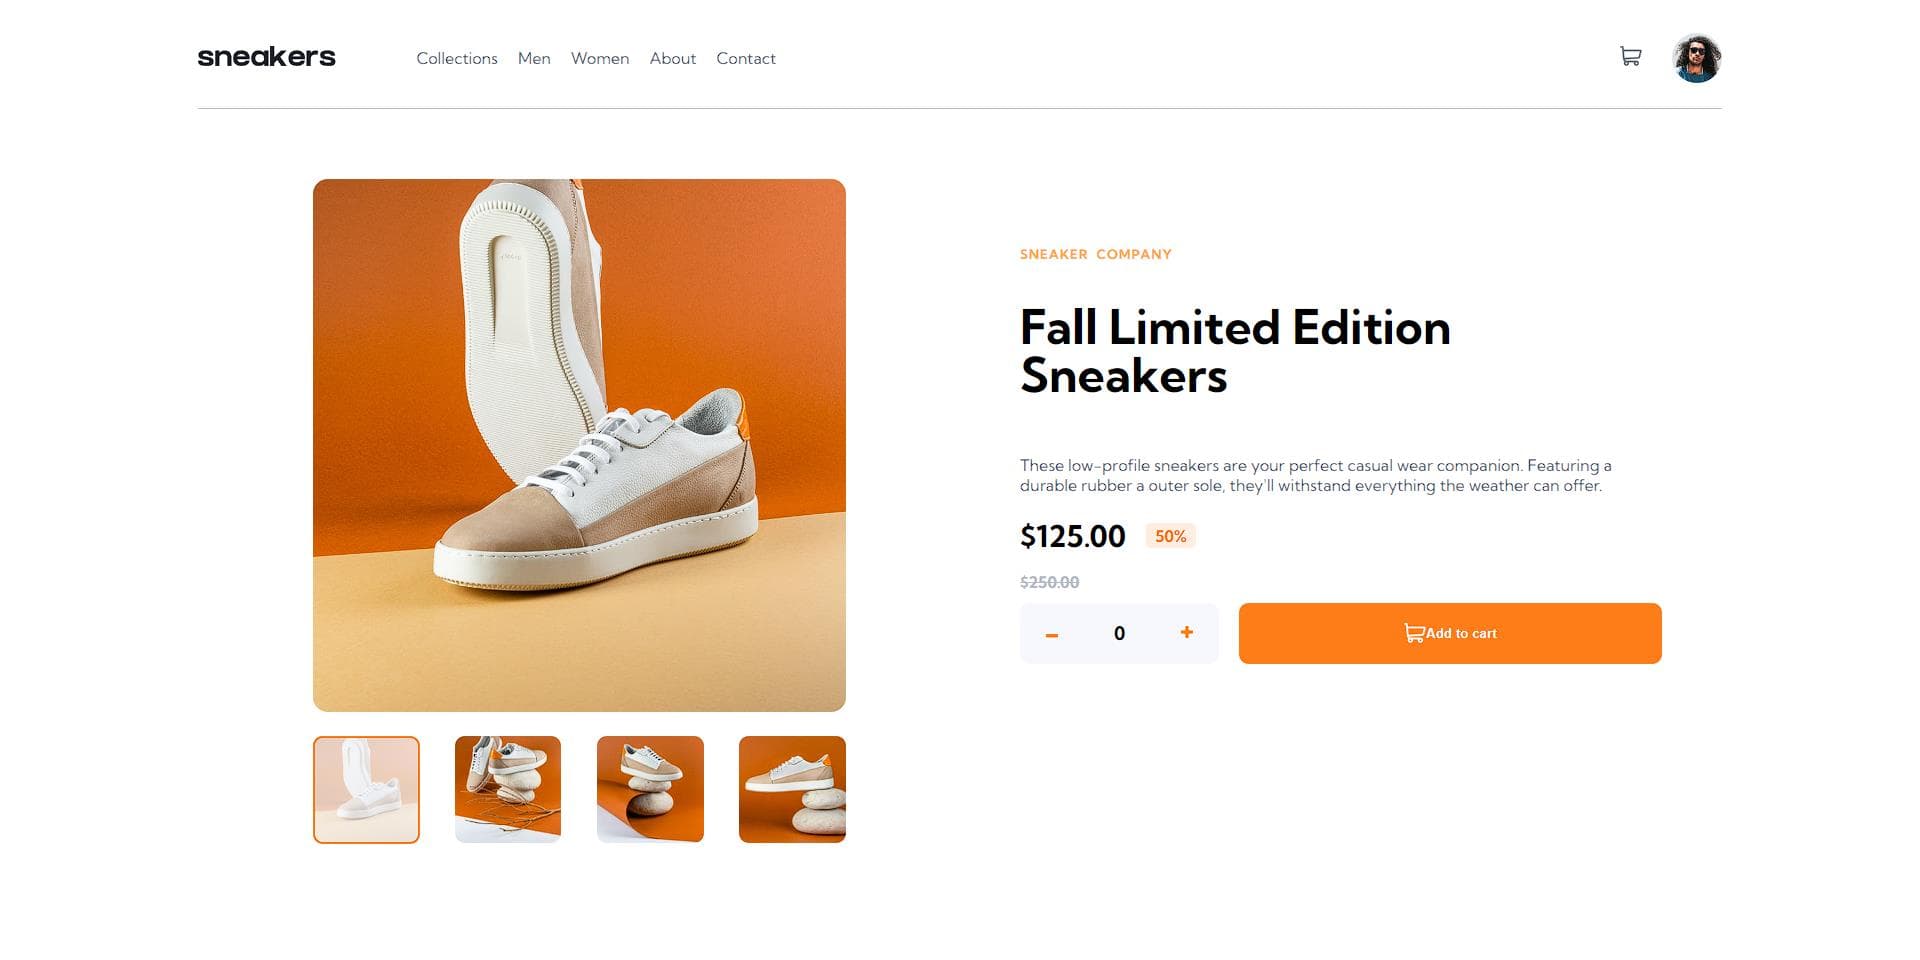The height and width of the screenshot is (960, 1920).
Task: Open the Women section
Action: click(599, 58)
